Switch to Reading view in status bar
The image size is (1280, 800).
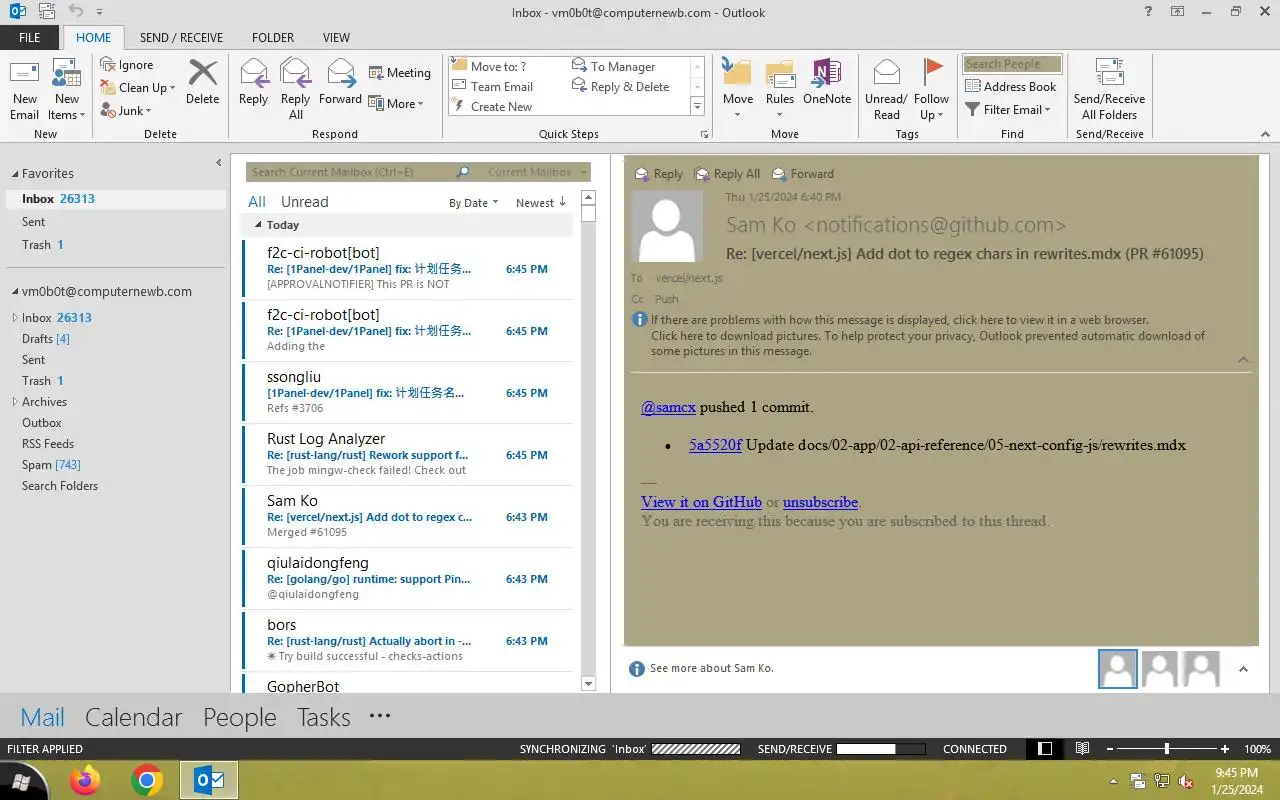point(1082,749)
